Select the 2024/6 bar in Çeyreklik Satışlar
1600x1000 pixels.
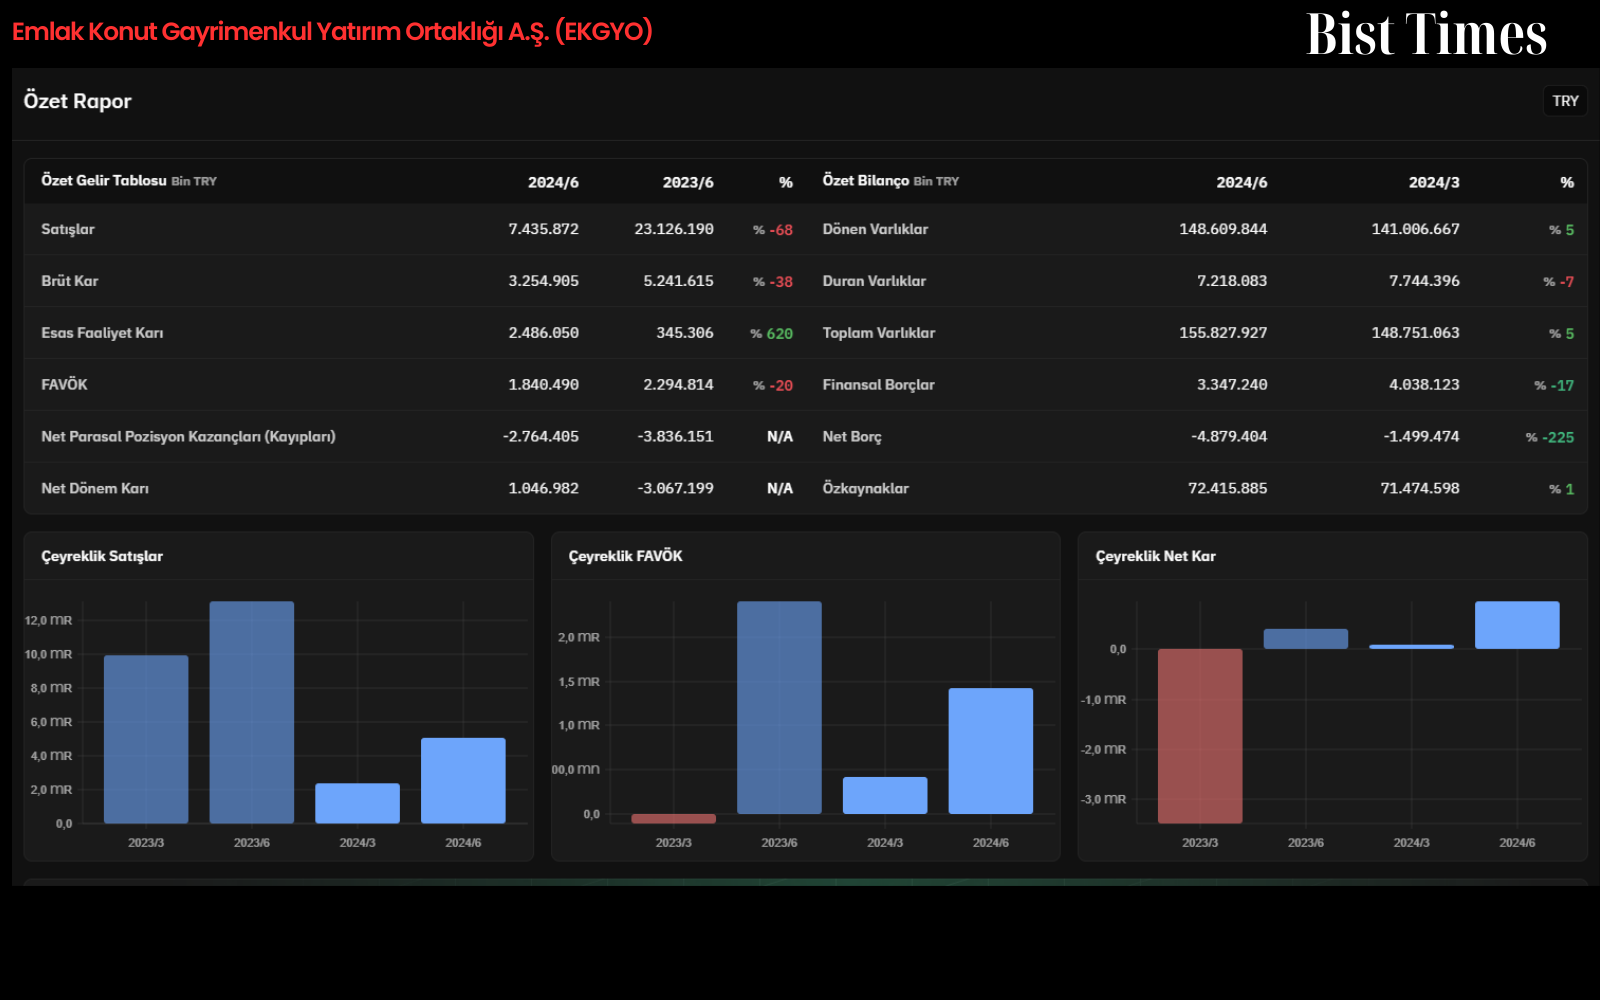pos(463,781)
